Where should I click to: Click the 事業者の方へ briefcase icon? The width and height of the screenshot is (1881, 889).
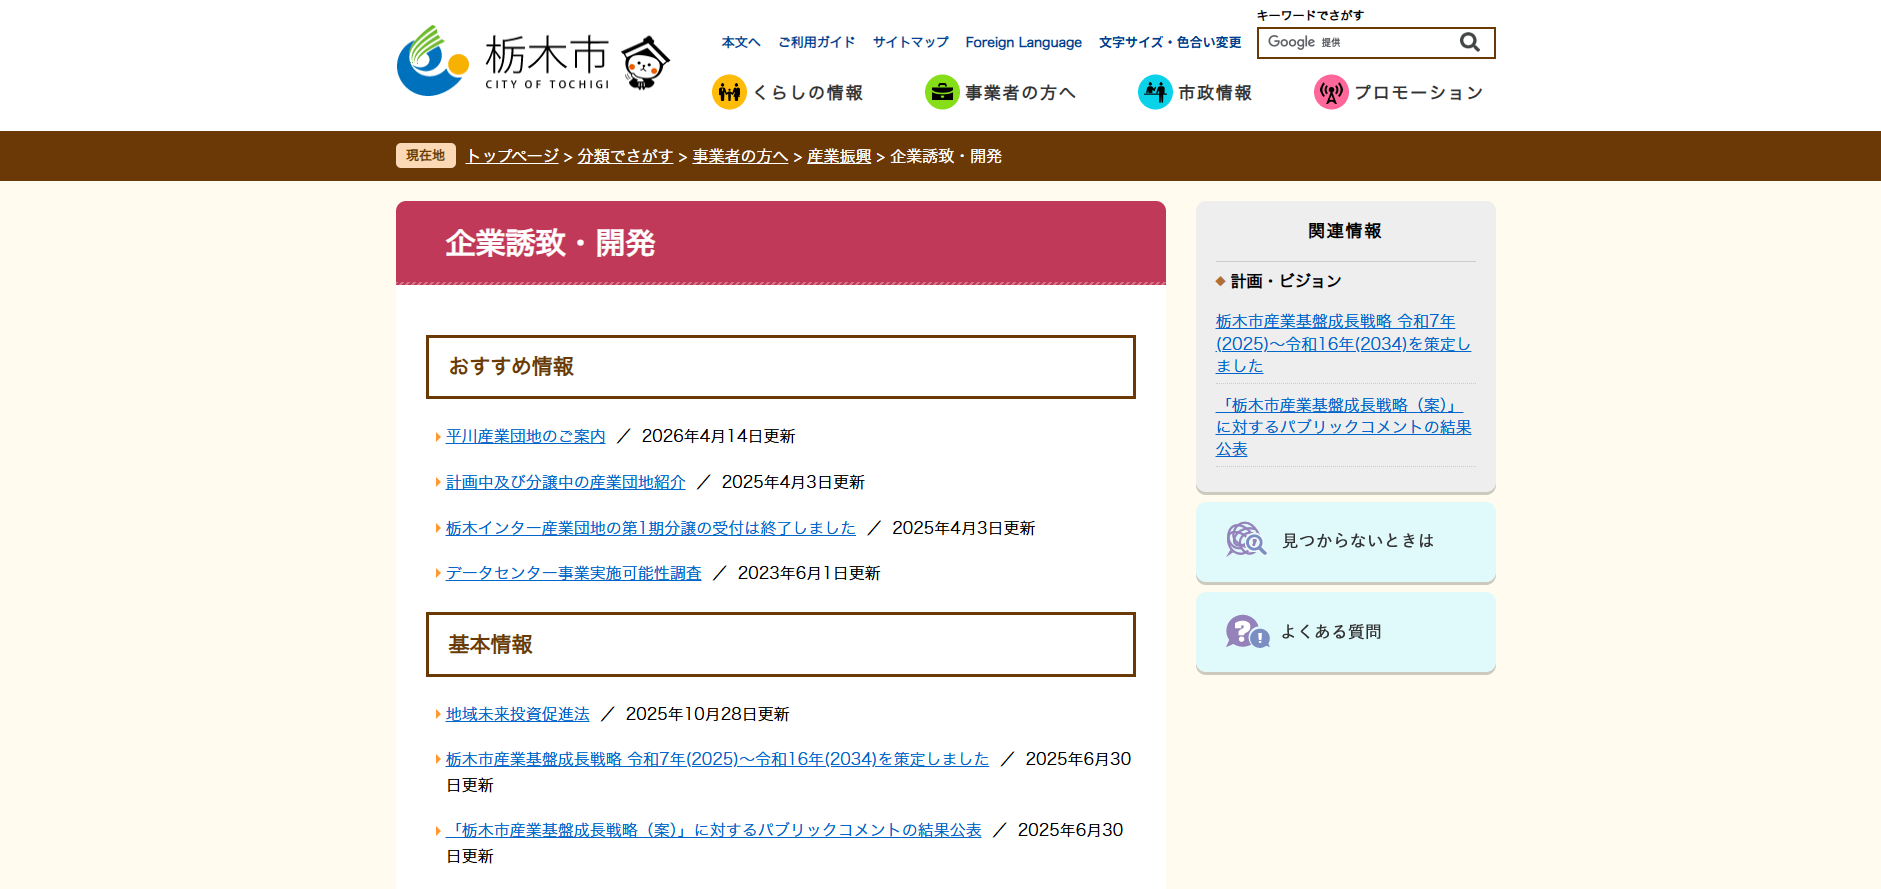coord(942,92)
